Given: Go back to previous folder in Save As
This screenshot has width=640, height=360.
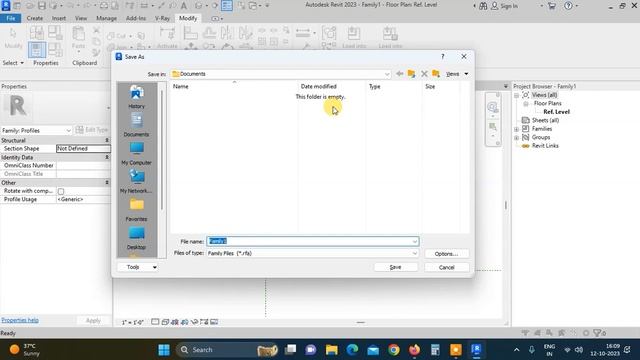Looking at the screenshot, I should coord(400,74).
